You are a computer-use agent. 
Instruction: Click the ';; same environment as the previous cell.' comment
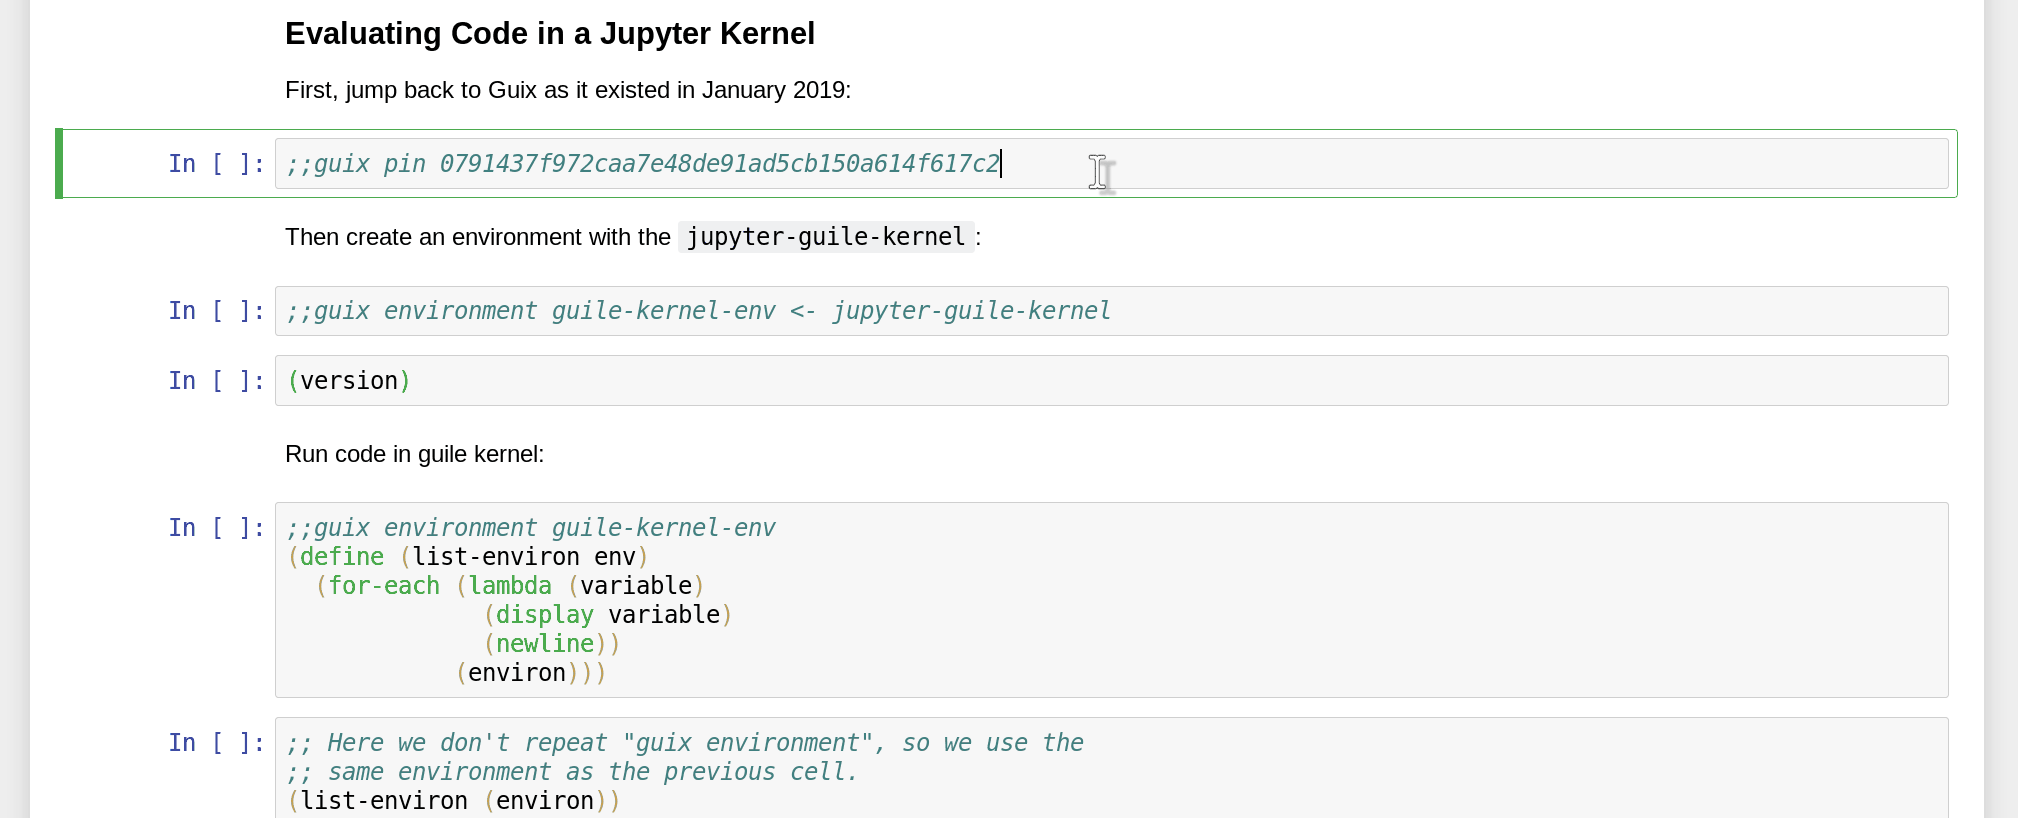[573, 772]
